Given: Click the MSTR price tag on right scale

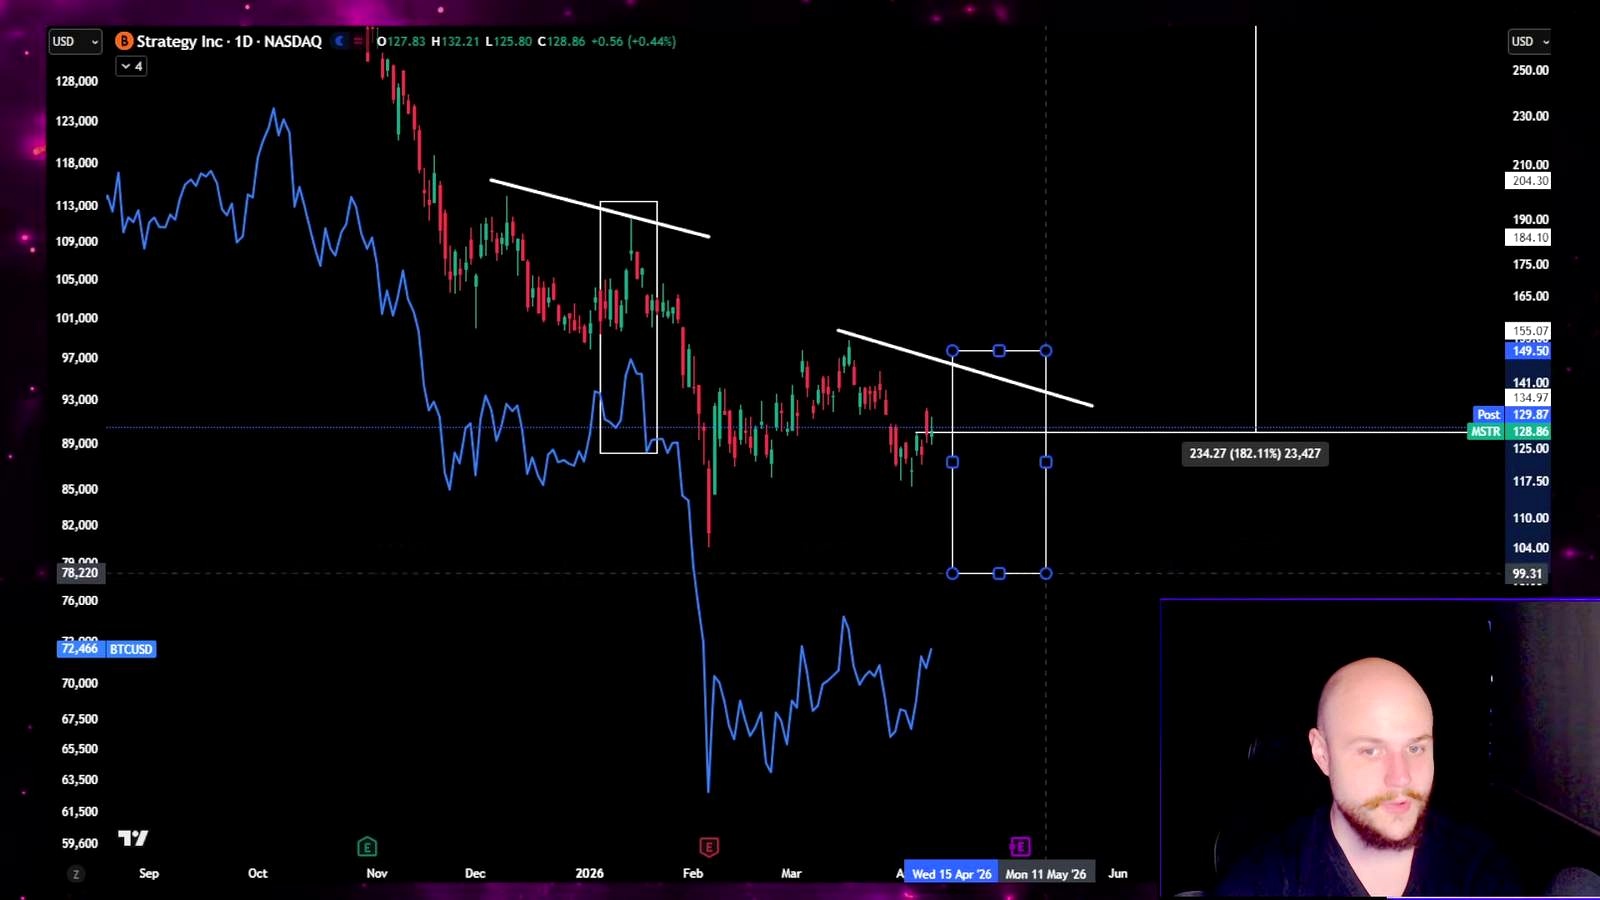Looking at the screenshot, I should coord(1485,432).
